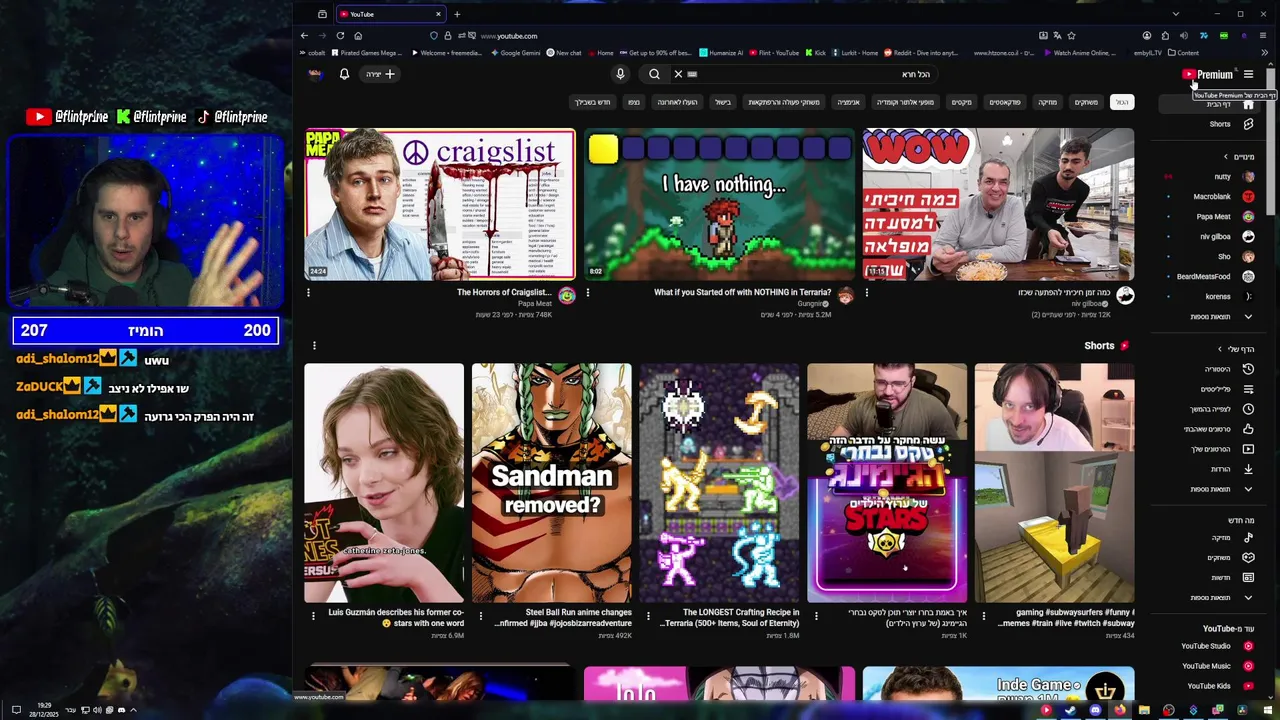Expand the 'You' page header arrow

coord(1219,349)
